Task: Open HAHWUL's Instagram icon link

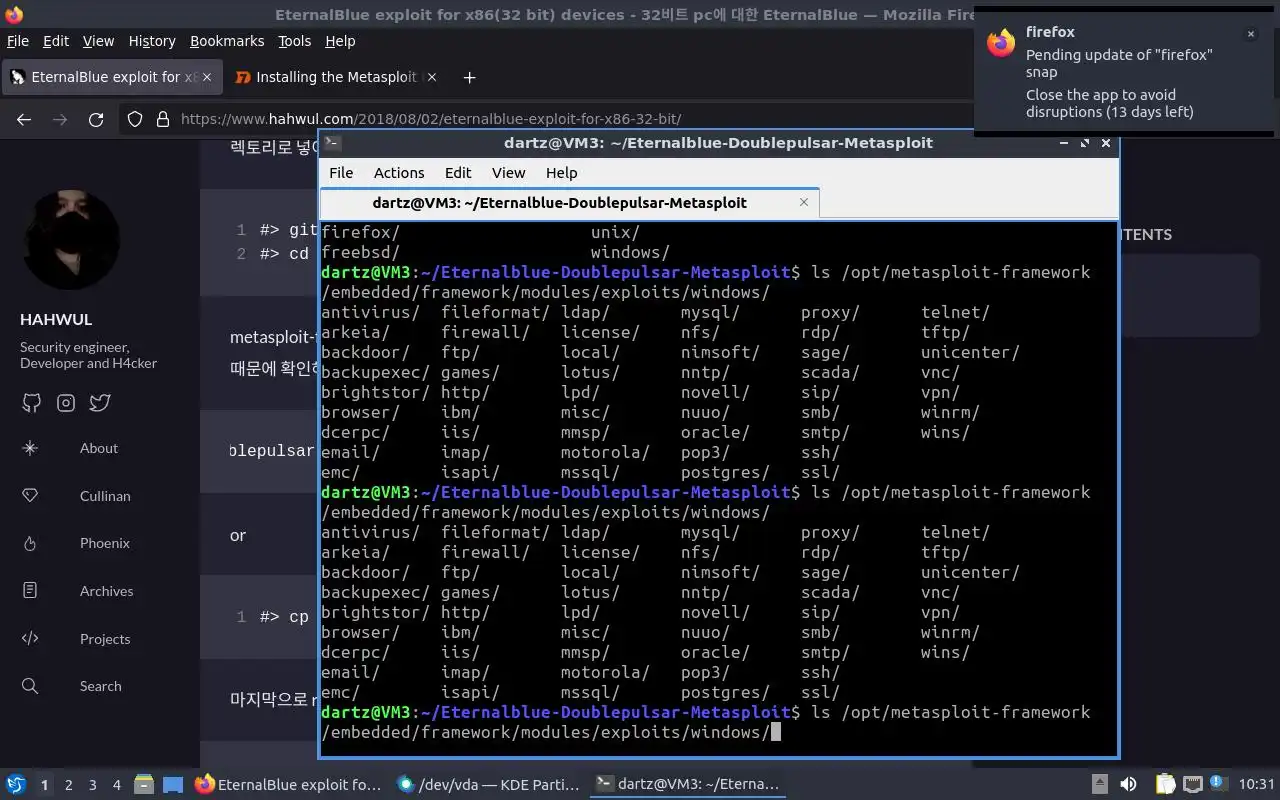Action: tap(66, 403)
